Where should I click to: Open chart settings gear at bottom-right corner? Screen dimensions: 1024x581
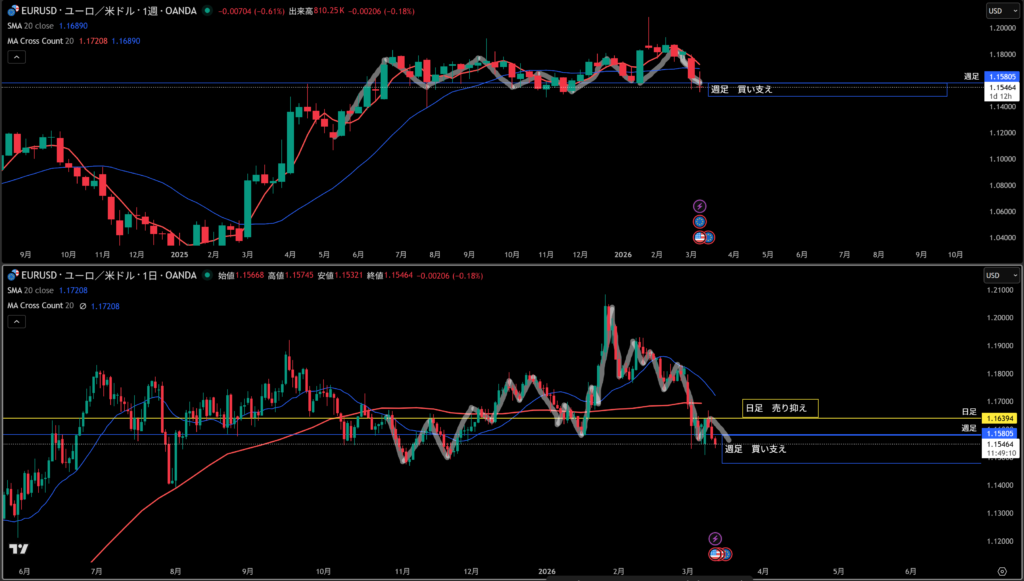pyautogui.click(x=1001, y=570)
